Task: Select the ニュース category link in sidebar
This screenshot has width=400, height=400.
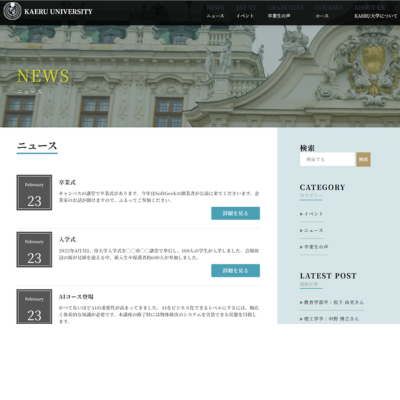Action: point(312,230)
